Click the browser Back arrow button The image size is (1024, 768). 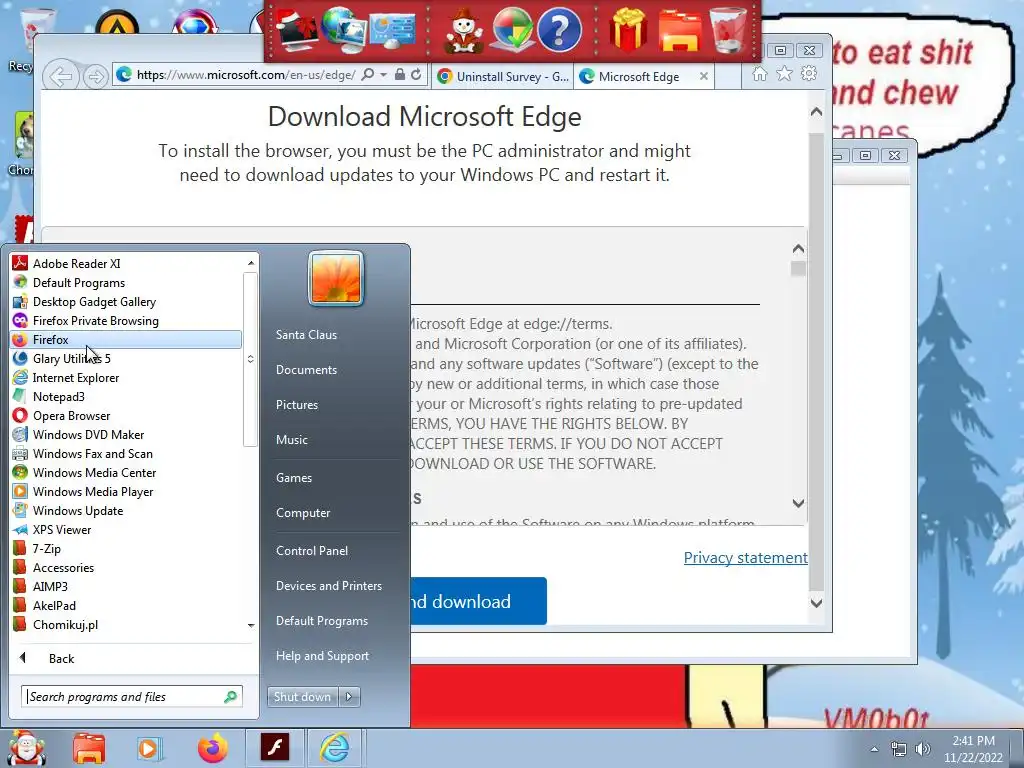pyautogui.click(x=61, y=77)
